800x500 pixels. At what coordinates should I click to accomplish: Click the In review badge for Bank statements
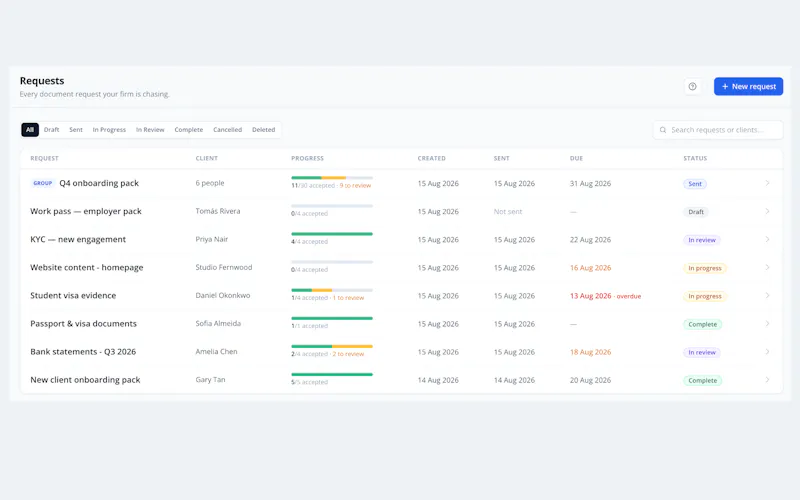coord(702,352)
